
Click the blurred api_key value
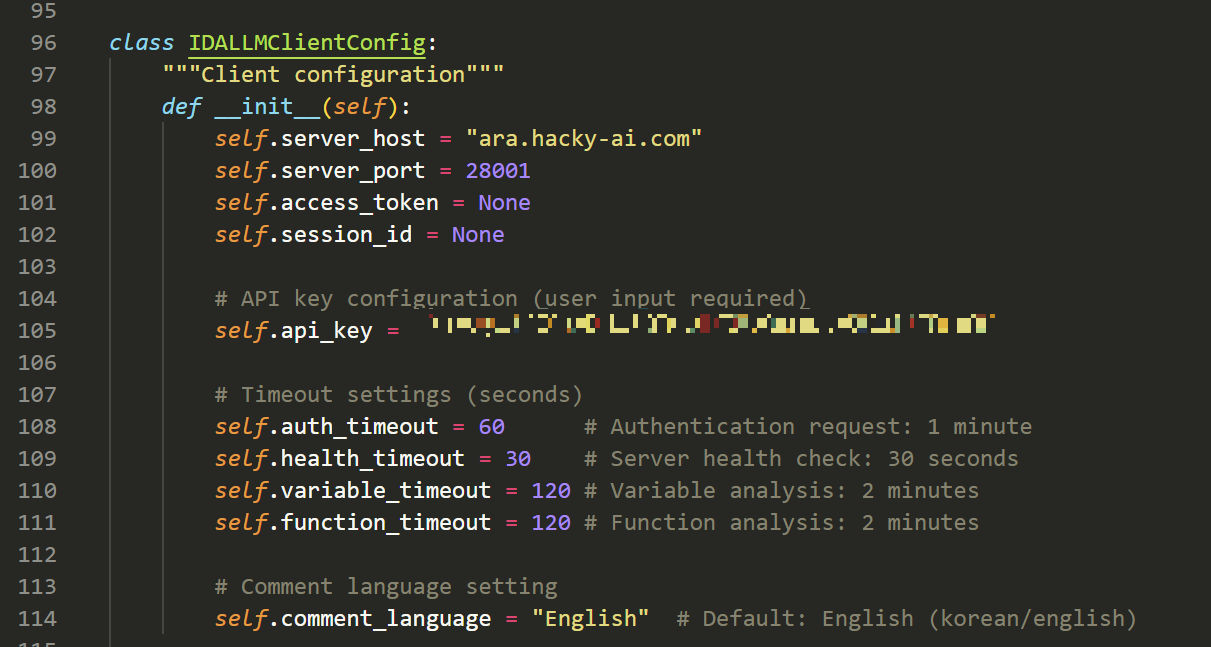(x=710, y=325)
